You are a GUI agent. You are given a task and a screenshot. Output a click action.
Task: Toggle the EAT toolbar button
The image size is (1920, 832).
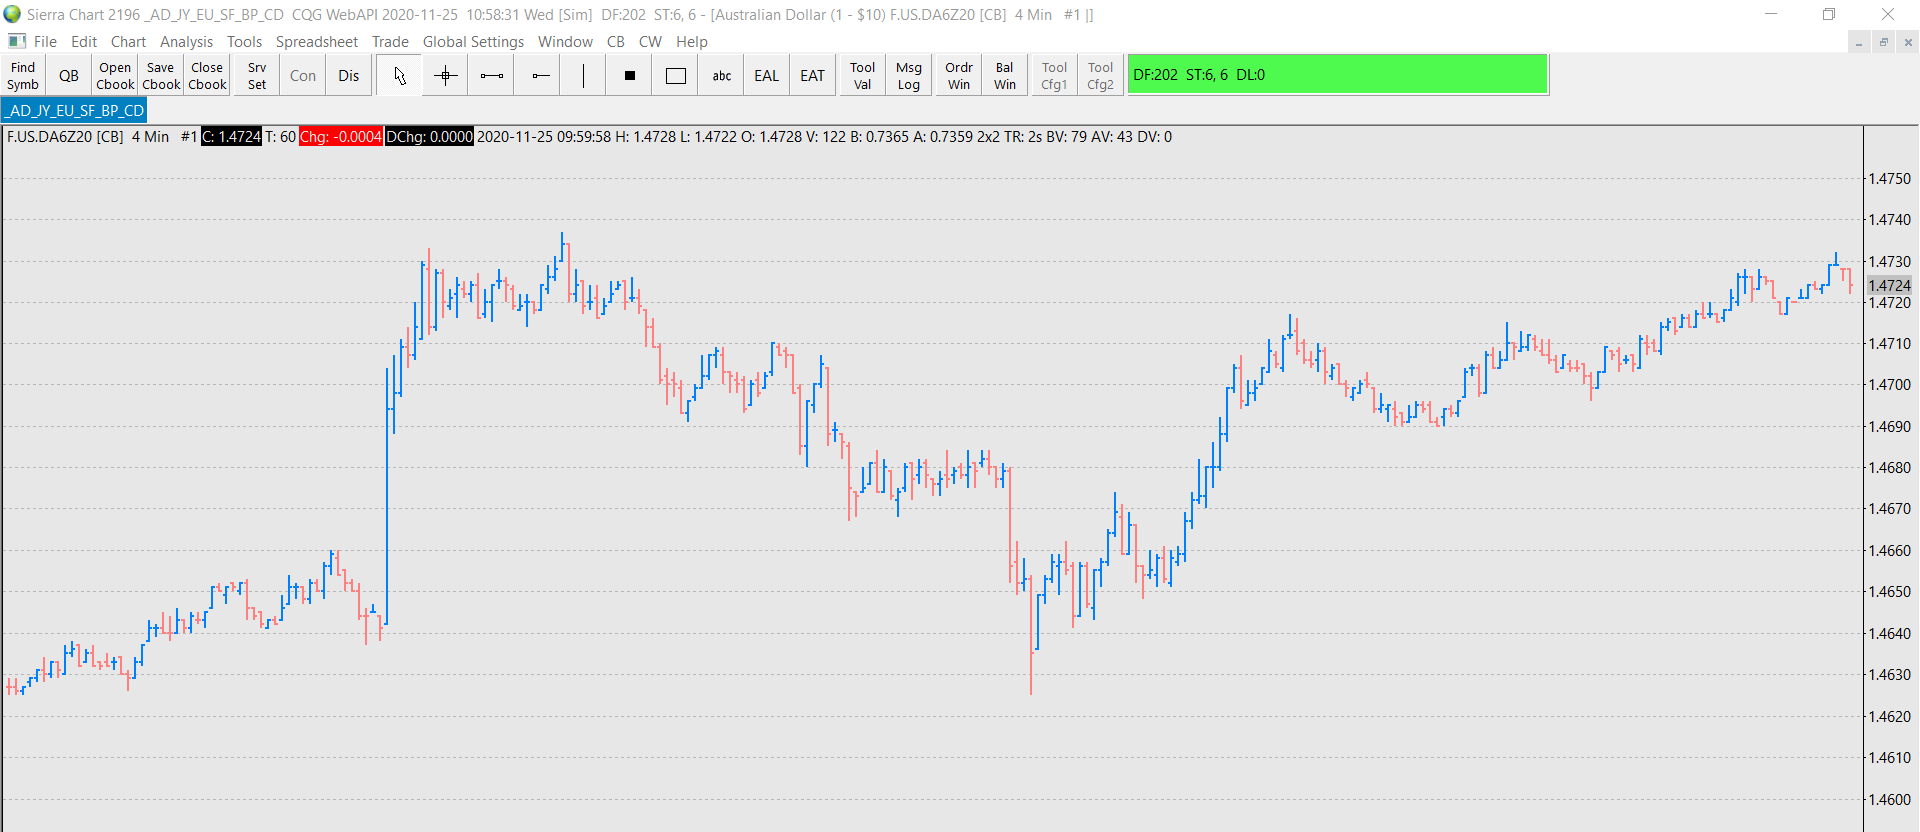tap(813, 76)
